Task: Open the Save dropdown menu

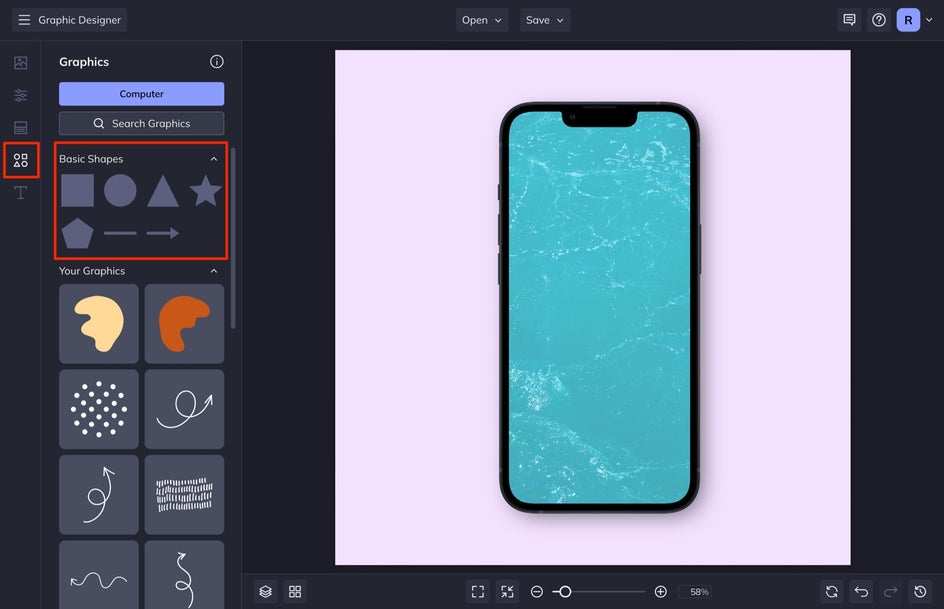Action: 544,20
